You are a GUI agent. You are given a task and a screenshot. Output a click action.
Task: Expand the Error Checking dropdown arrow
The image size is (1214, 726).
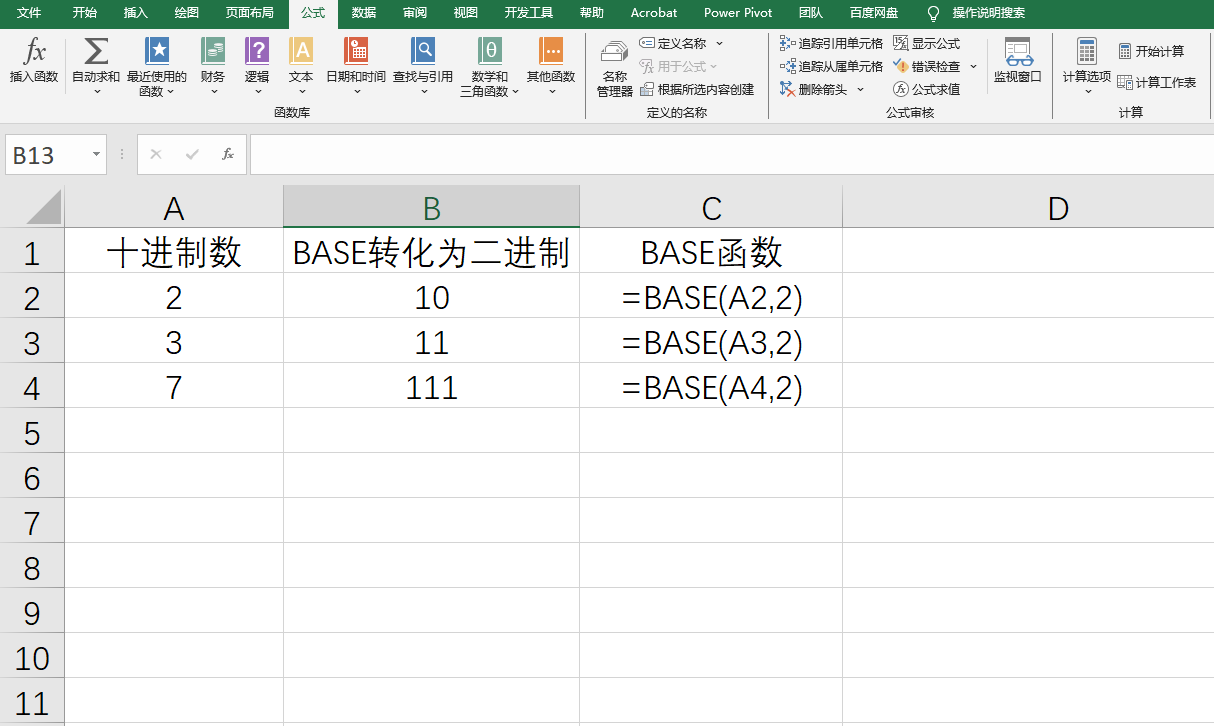pyautogui.click(x=973, y=66)
